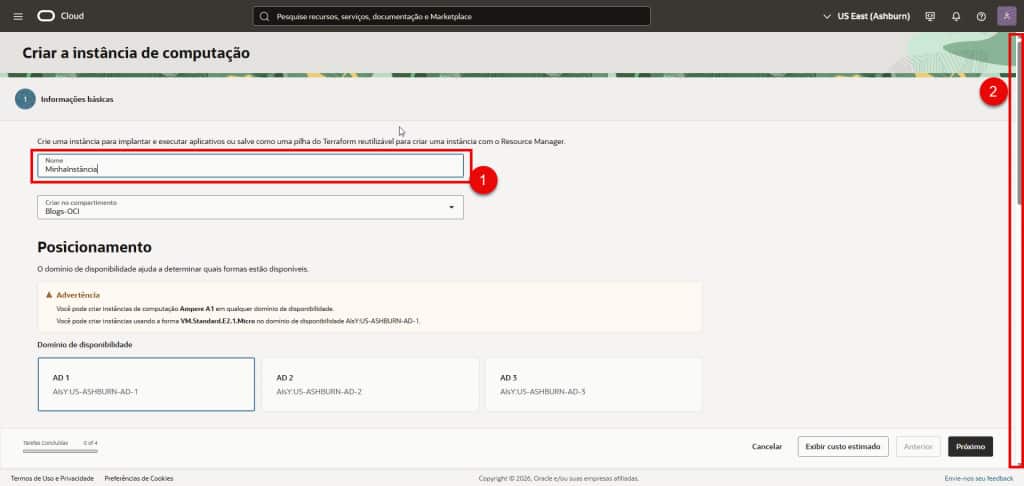Open the help question mark icon
Image resolution: width=1024 pixels, height=486 pixels.
tap(981, 16)
